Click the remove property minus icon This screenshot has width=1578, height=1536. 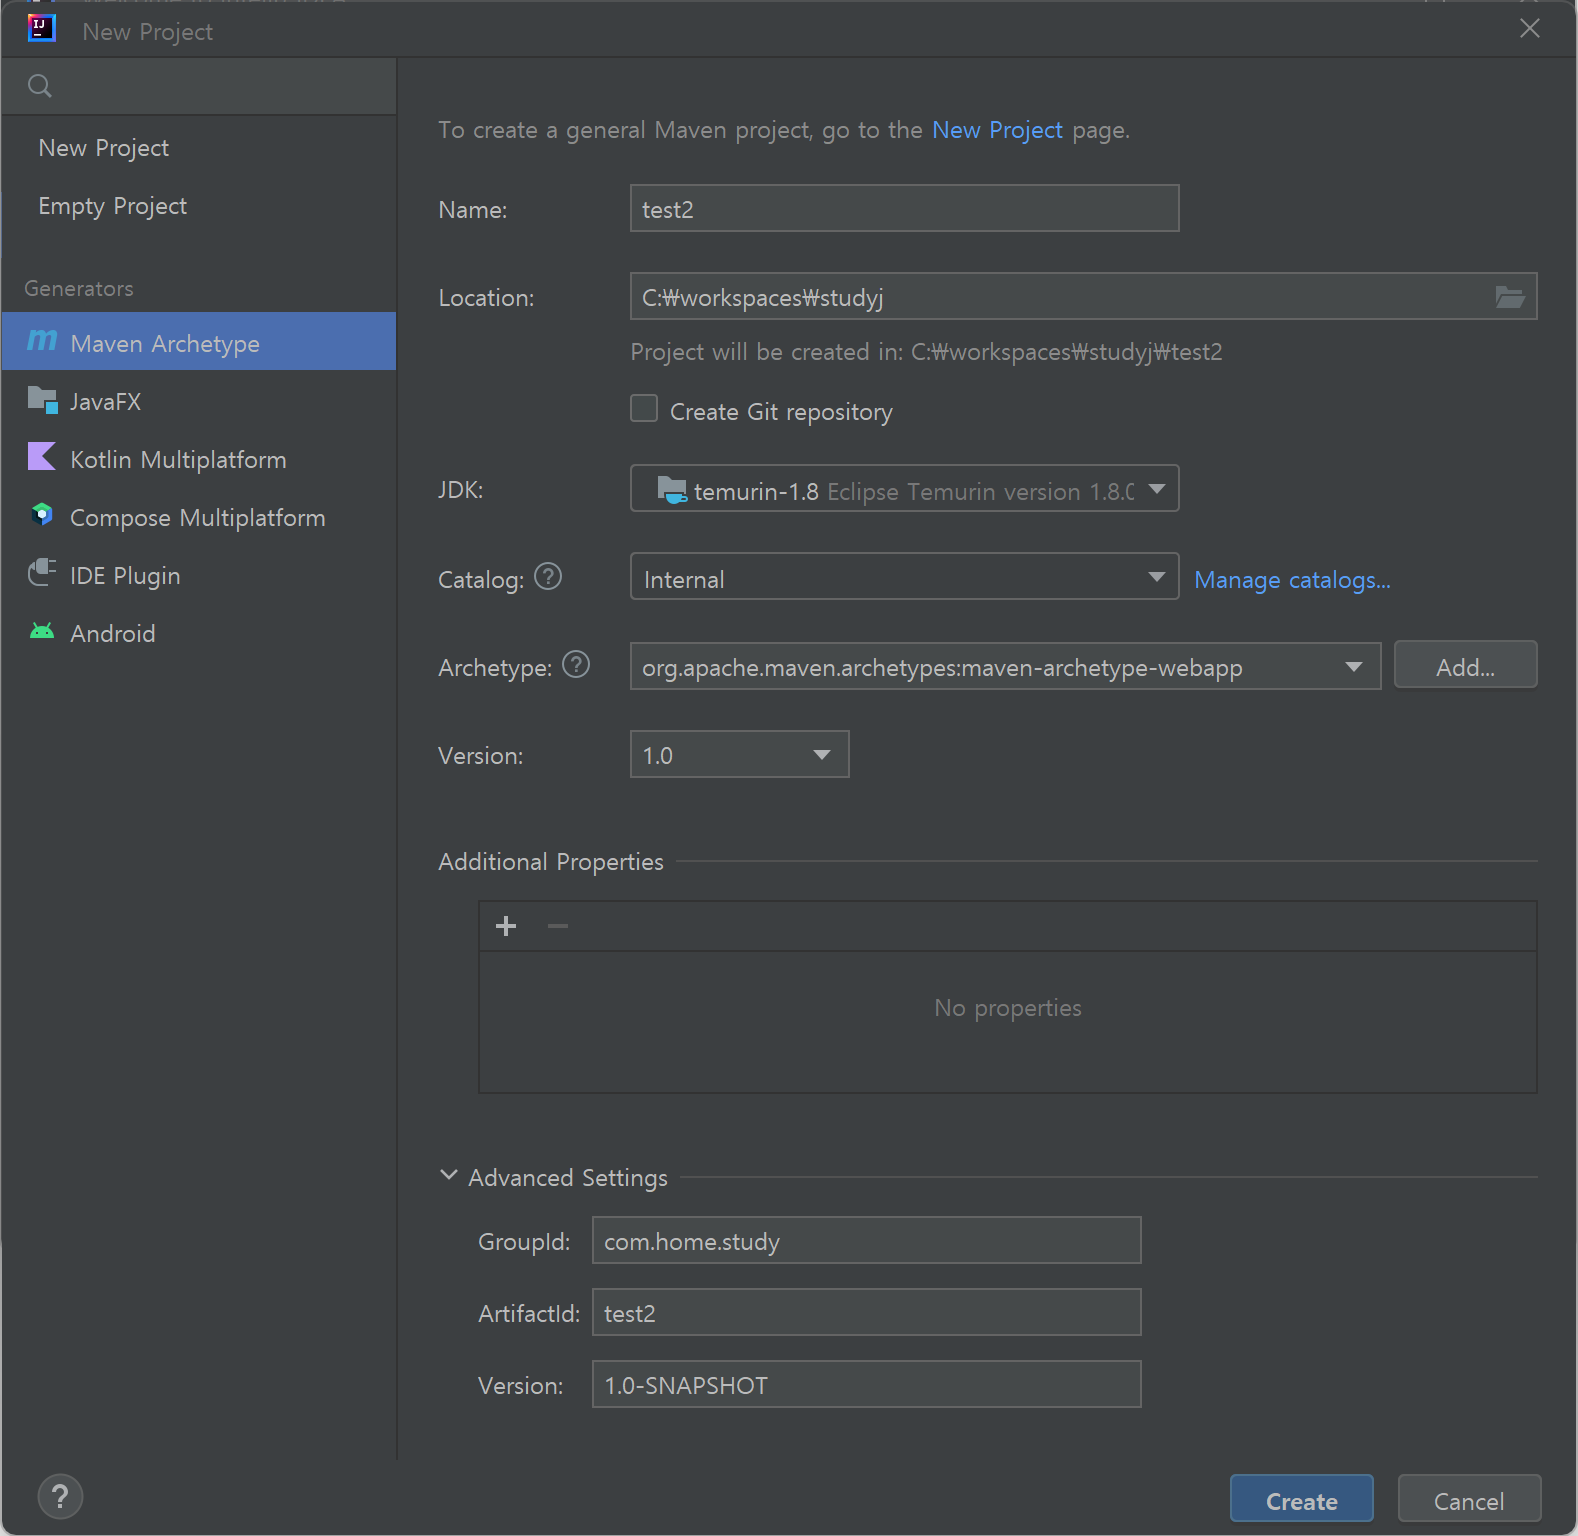558,926
